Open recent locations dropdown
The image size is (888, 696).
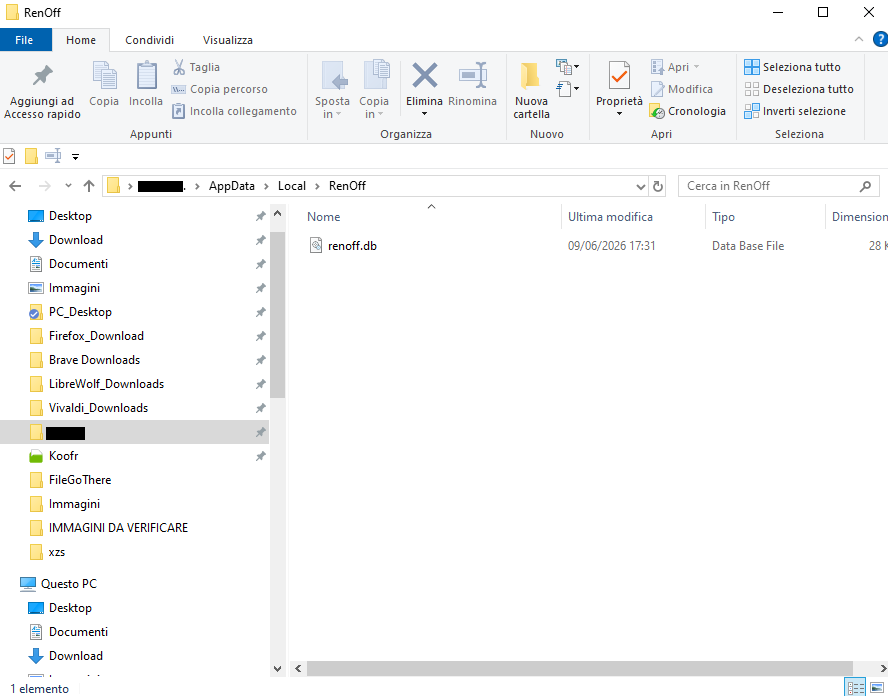[x=69, y=186]
